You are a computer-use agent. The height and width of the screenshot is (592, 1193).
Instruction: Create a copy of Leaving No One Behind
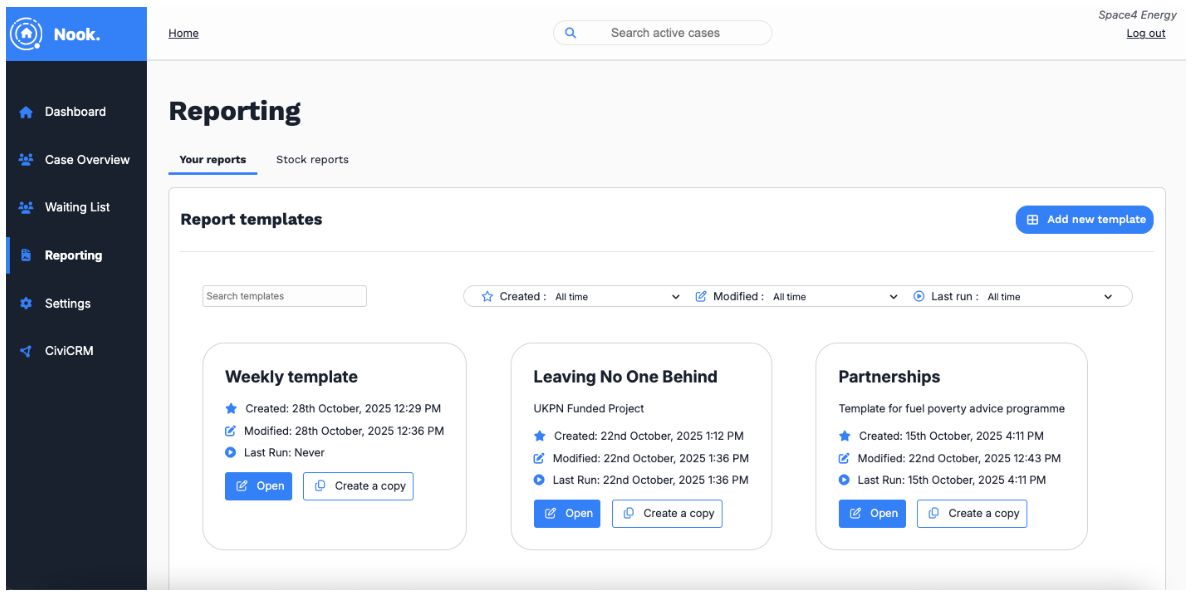click(667, 513)
